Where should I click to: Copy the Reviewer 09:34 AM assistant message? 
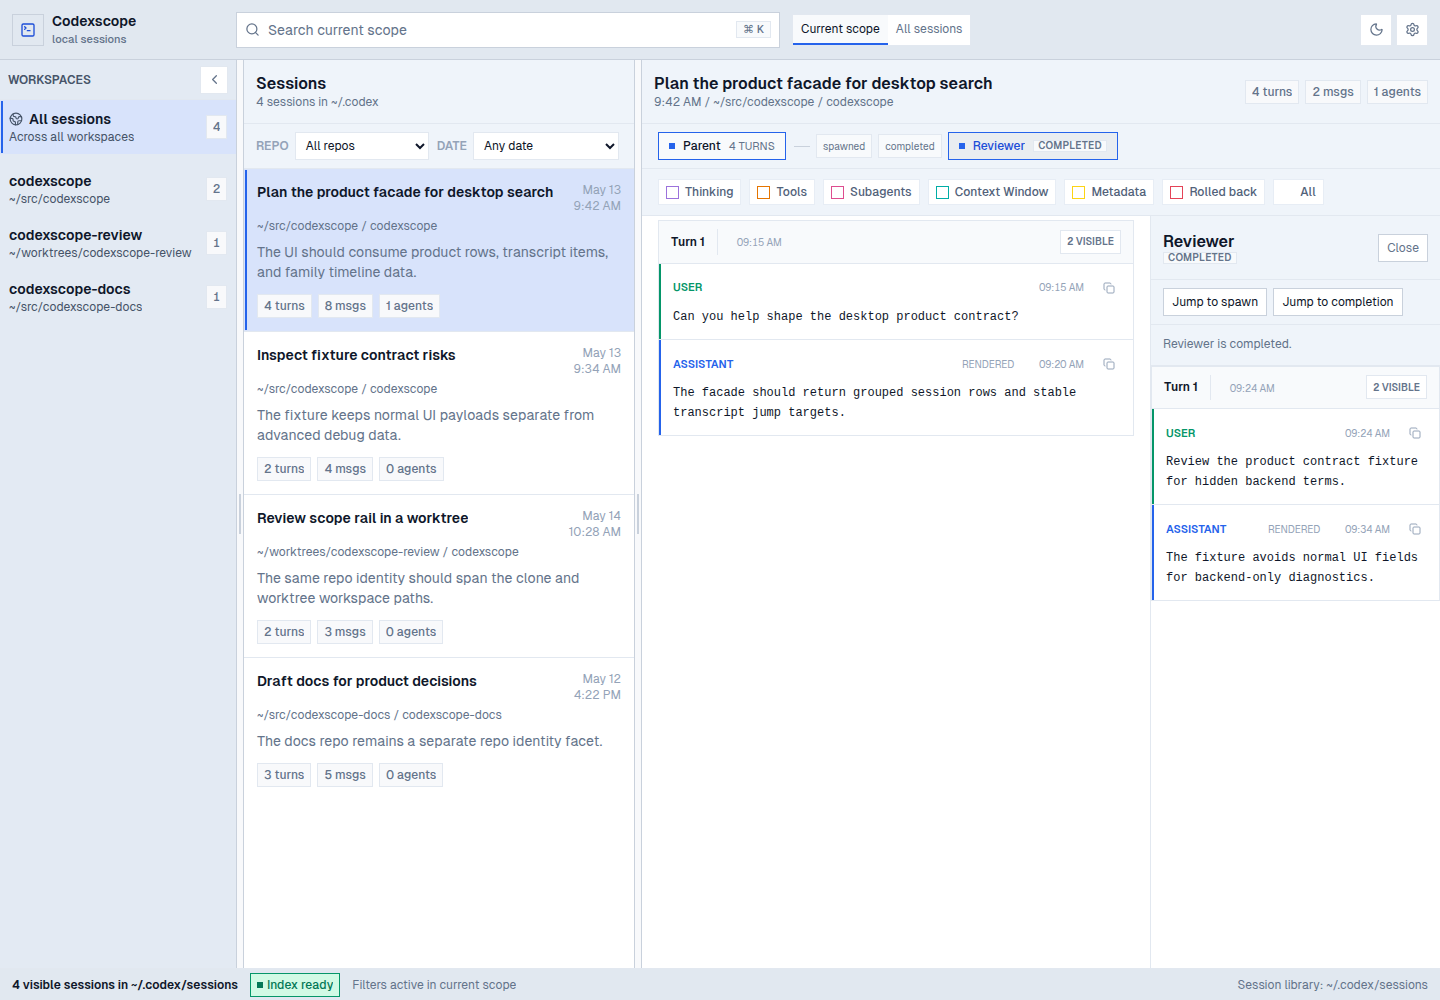pos(1415,529)
